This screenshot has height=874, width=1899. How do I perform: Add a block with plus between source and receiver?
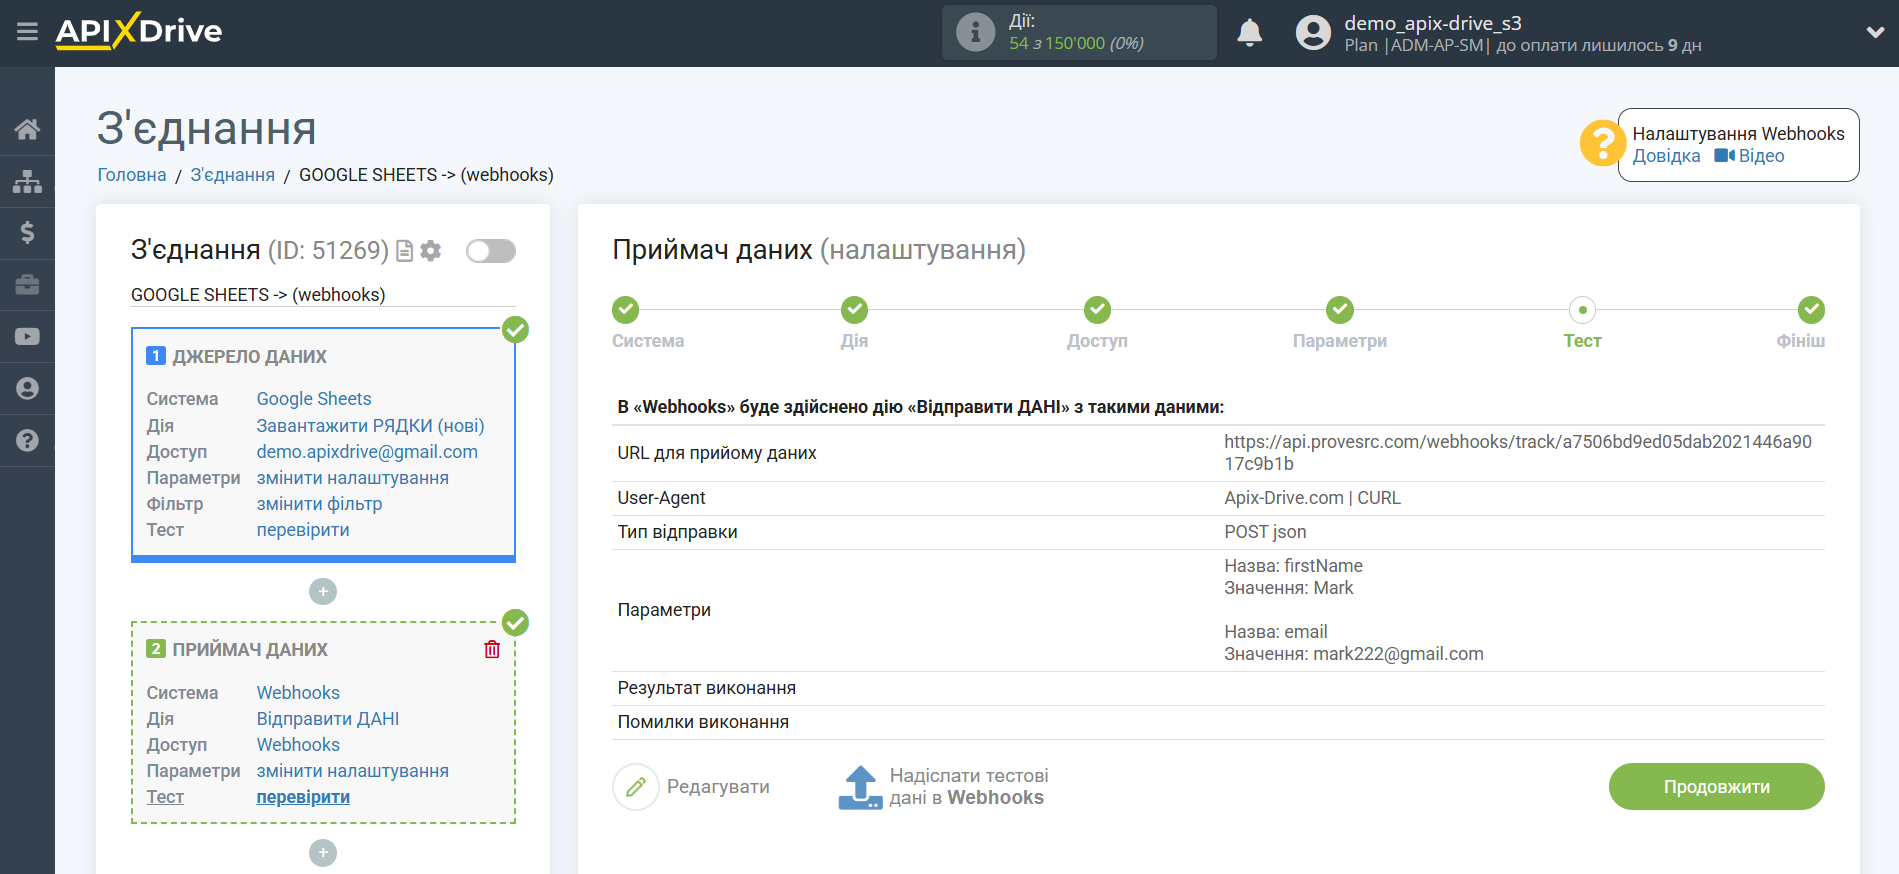coord(323,592)
